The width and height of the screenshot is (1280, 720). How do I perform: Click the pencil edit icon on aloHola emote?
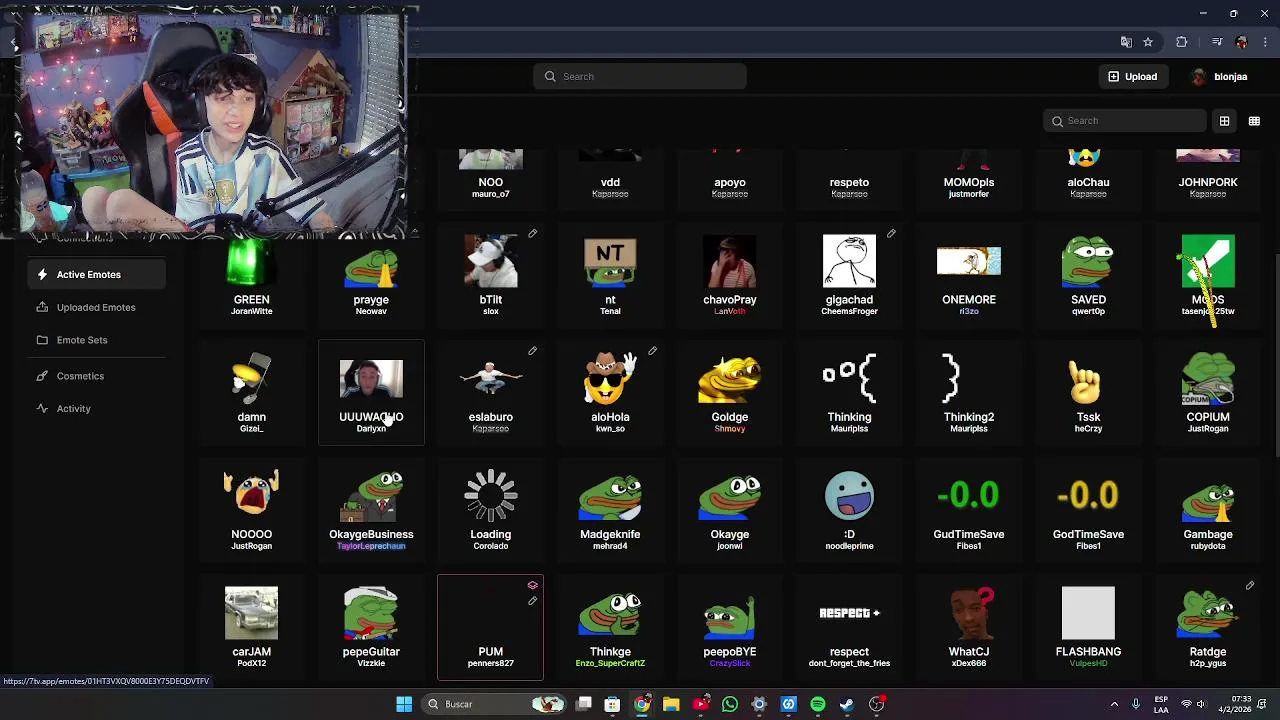pos(652,351)
